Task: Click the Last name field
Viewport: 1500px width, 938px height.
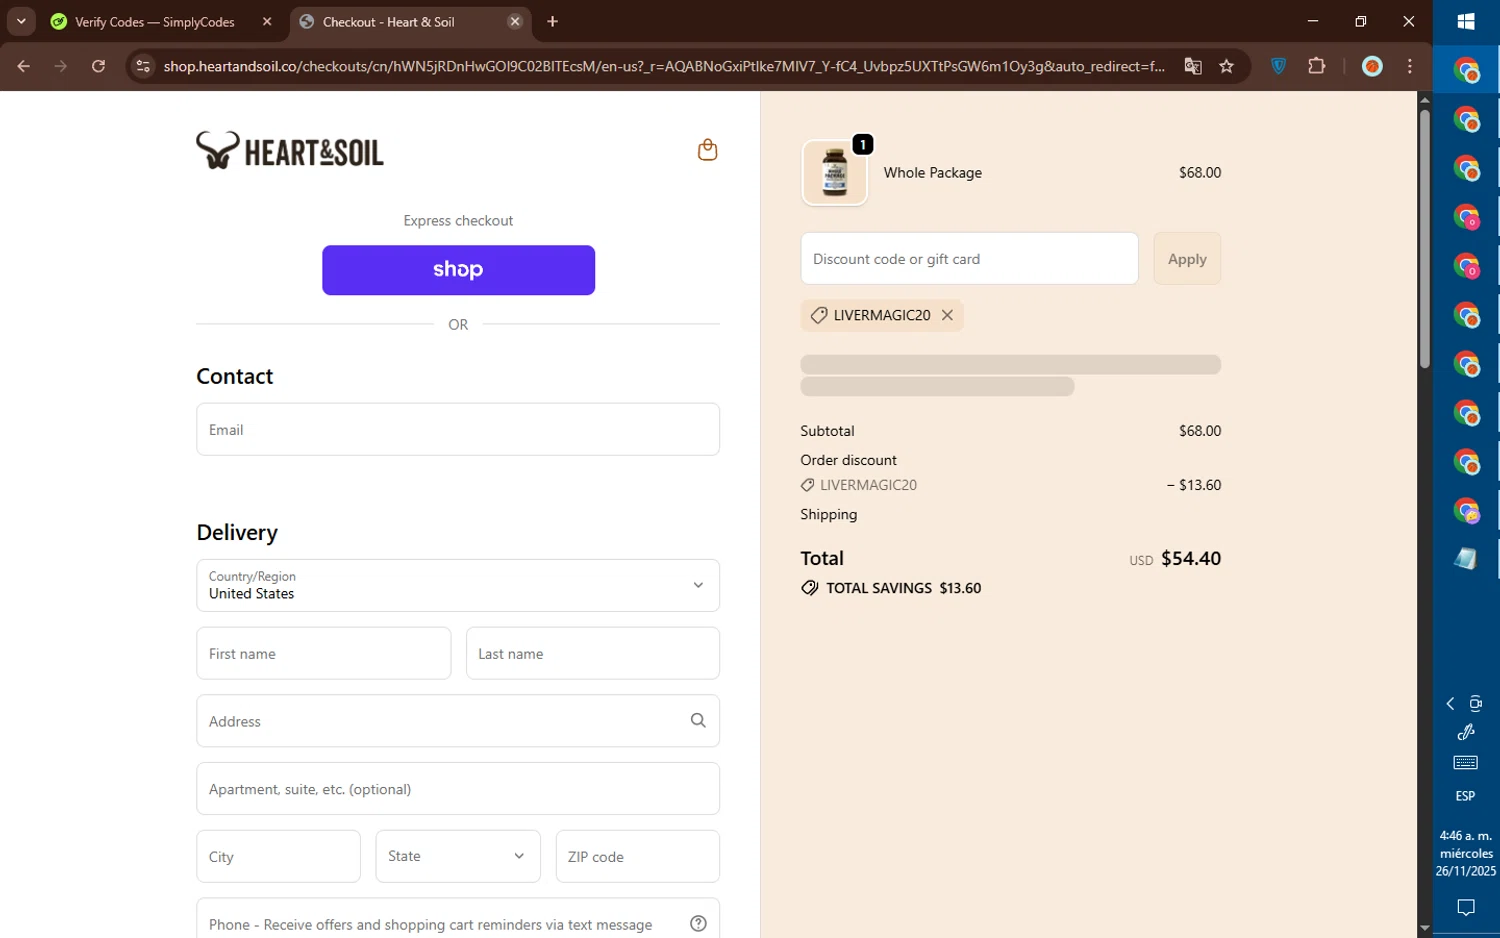Action: point(593,653)
